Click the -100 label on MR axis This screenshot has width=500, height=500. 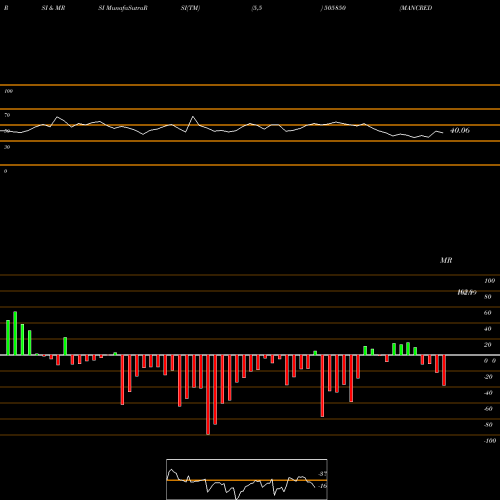click(x=490, y=441)
